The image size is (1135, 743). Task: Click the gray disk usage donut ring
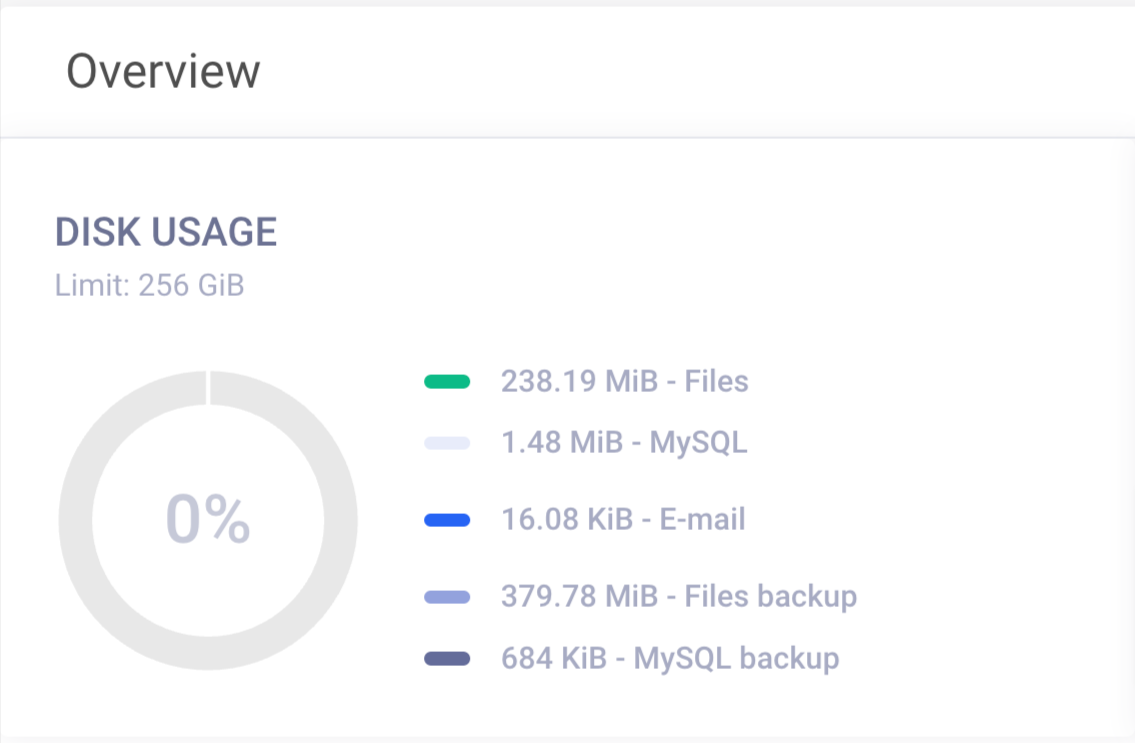76,520
